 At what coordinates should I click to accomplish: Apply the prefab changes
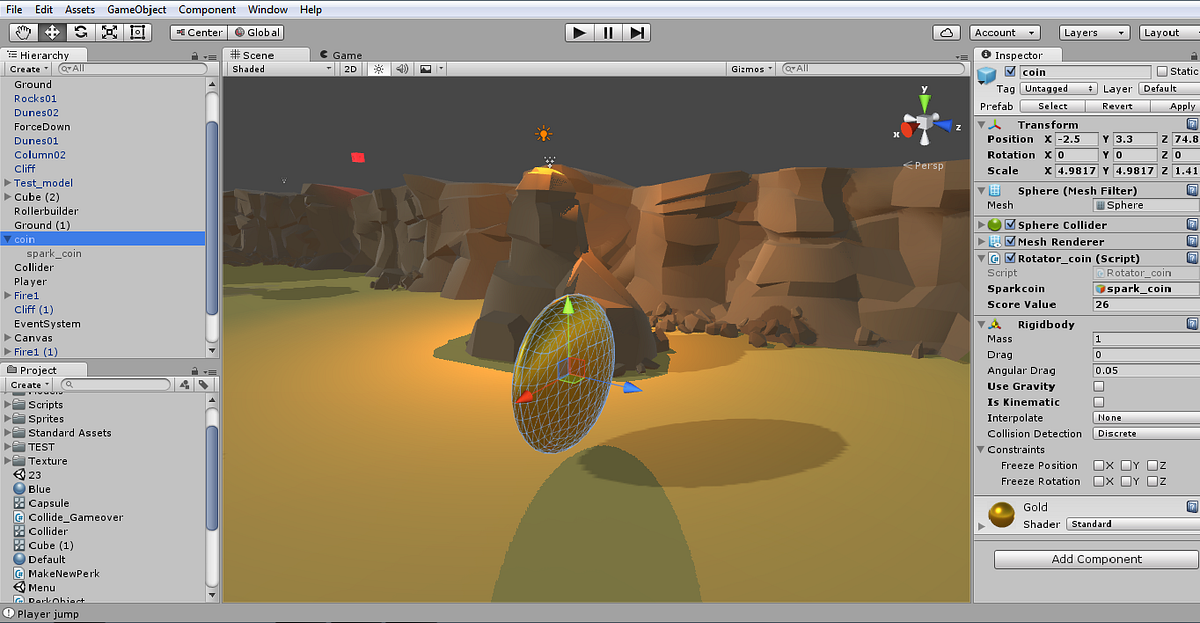pos(1180,105)
